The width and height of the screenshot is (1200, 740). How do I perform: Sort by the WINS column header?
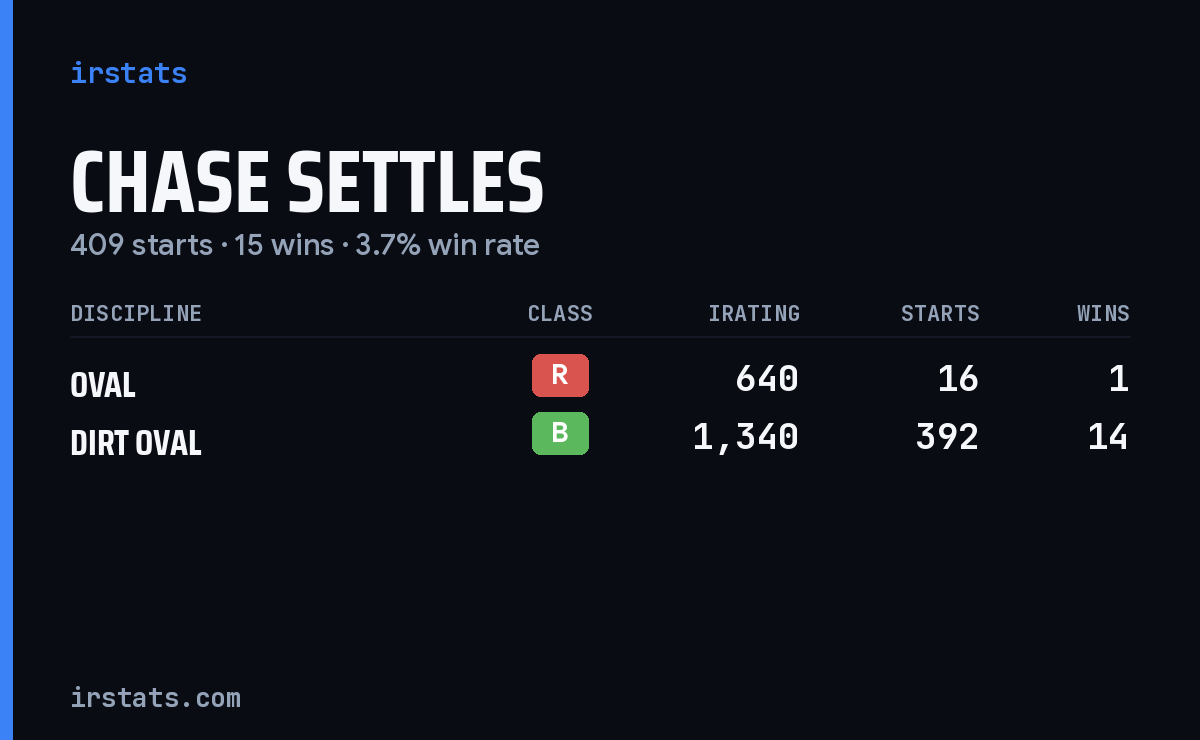(x=1103, y=313)
